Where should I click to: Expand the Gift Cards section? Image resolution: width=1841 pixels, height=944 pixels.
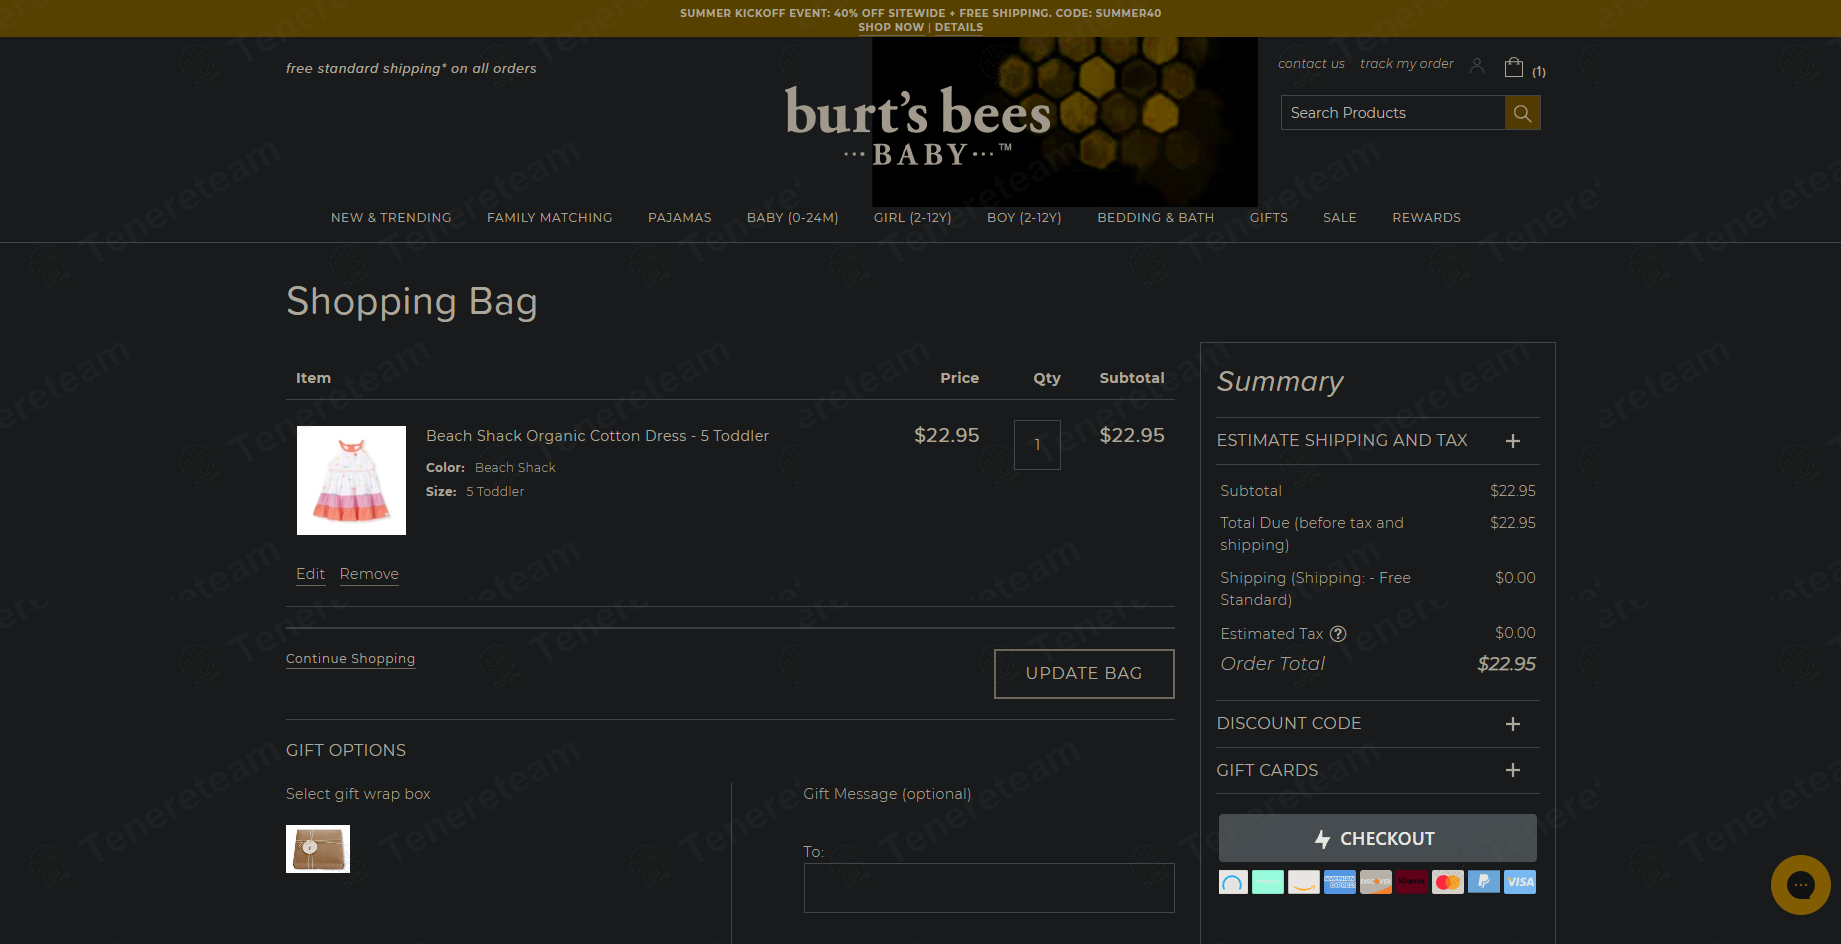(1513, 770)
